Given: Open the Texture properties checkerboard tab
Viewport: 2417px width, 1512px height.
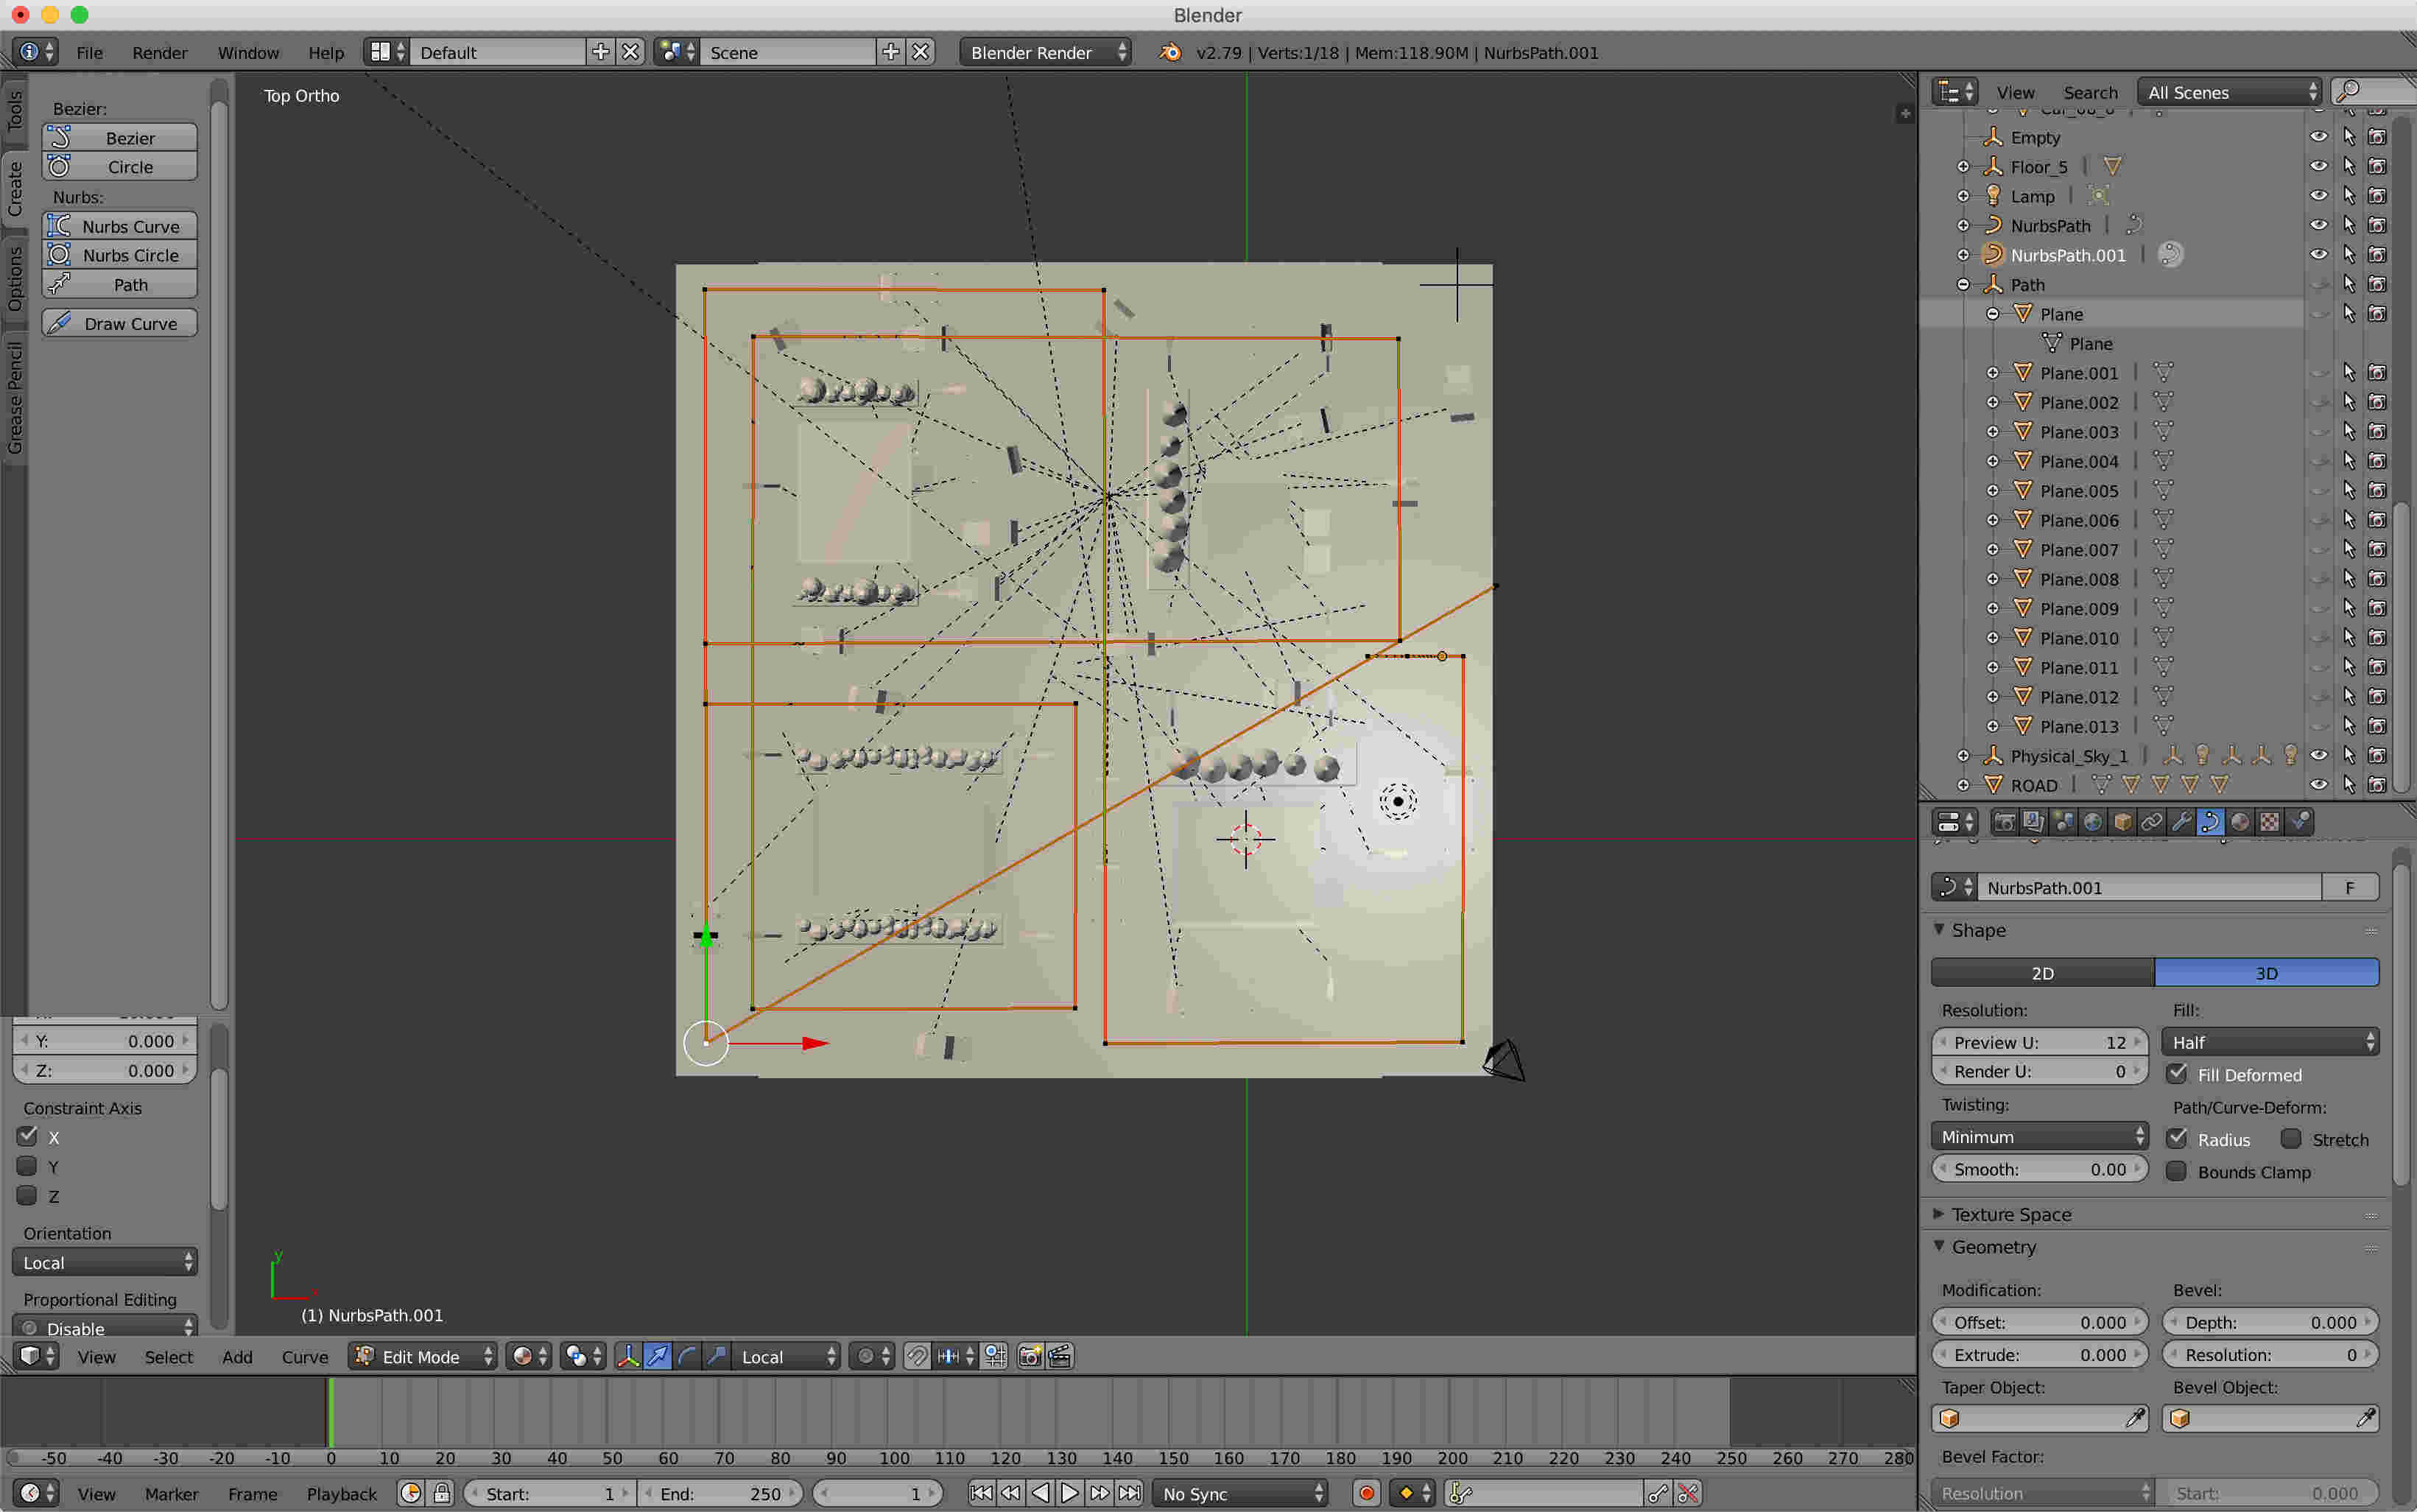Looking at the screenshot, I should (x=2269, y=822).
